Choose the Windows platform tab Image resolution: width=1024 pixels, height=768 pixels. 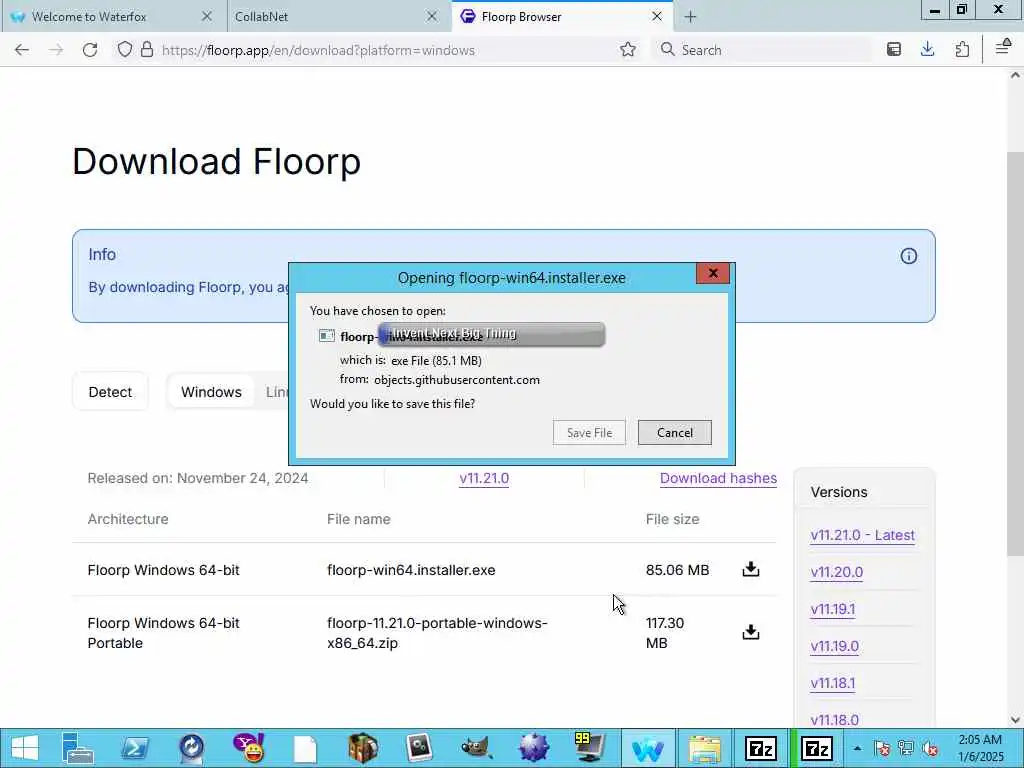point(211,392)
